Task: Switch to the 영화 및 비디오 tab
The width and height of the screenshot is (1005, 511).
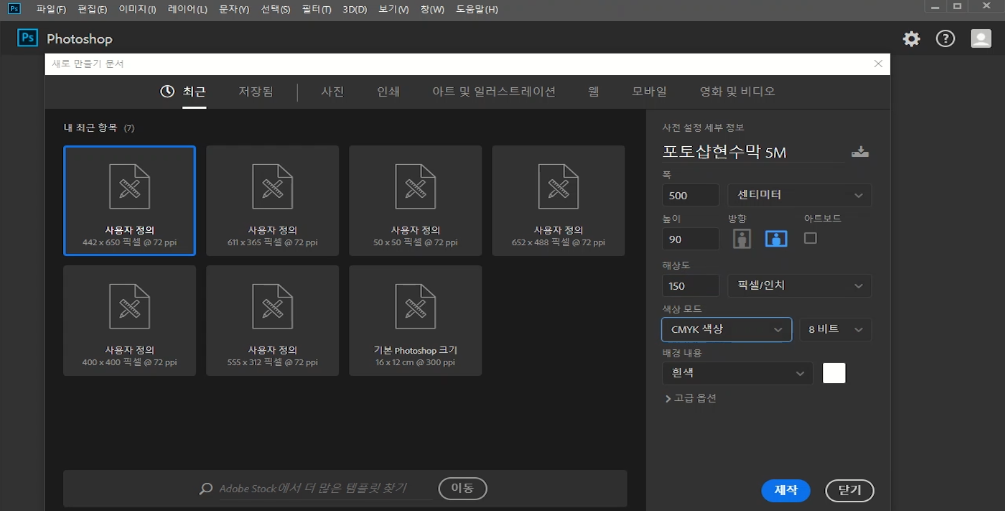Action: point(737,92)
